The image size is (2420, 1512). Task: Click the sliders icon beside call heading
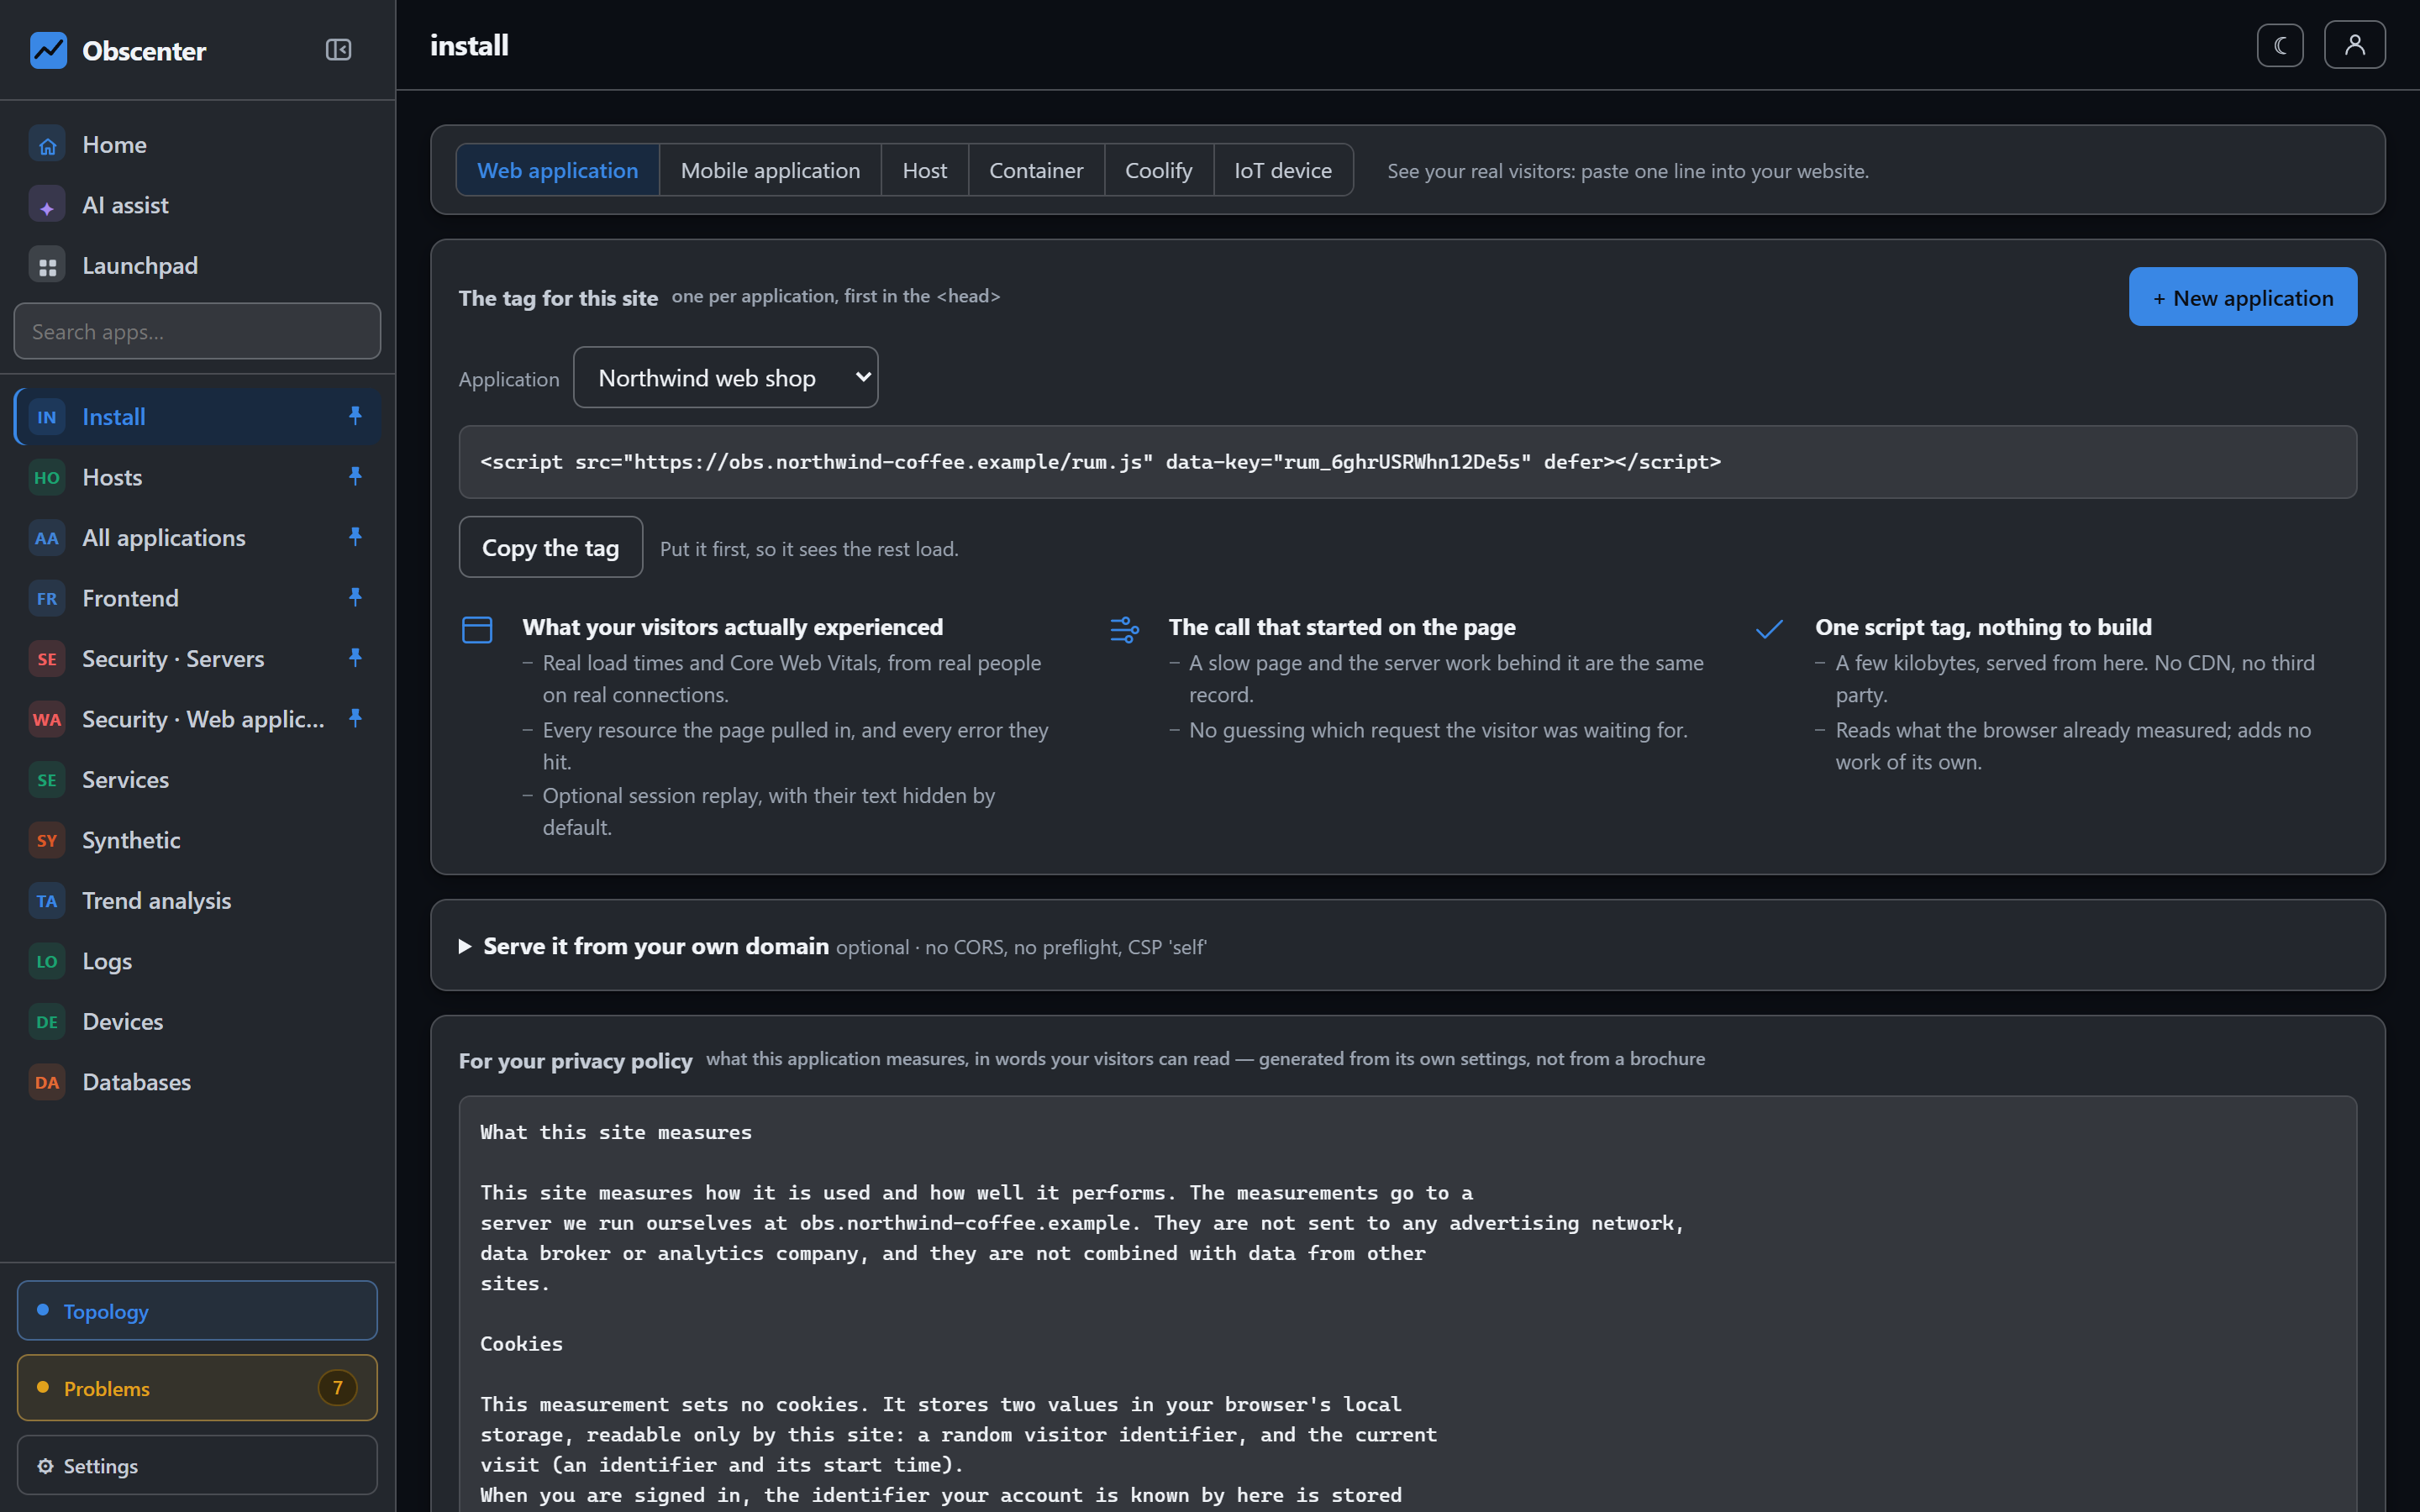[x=1124, y=629]
